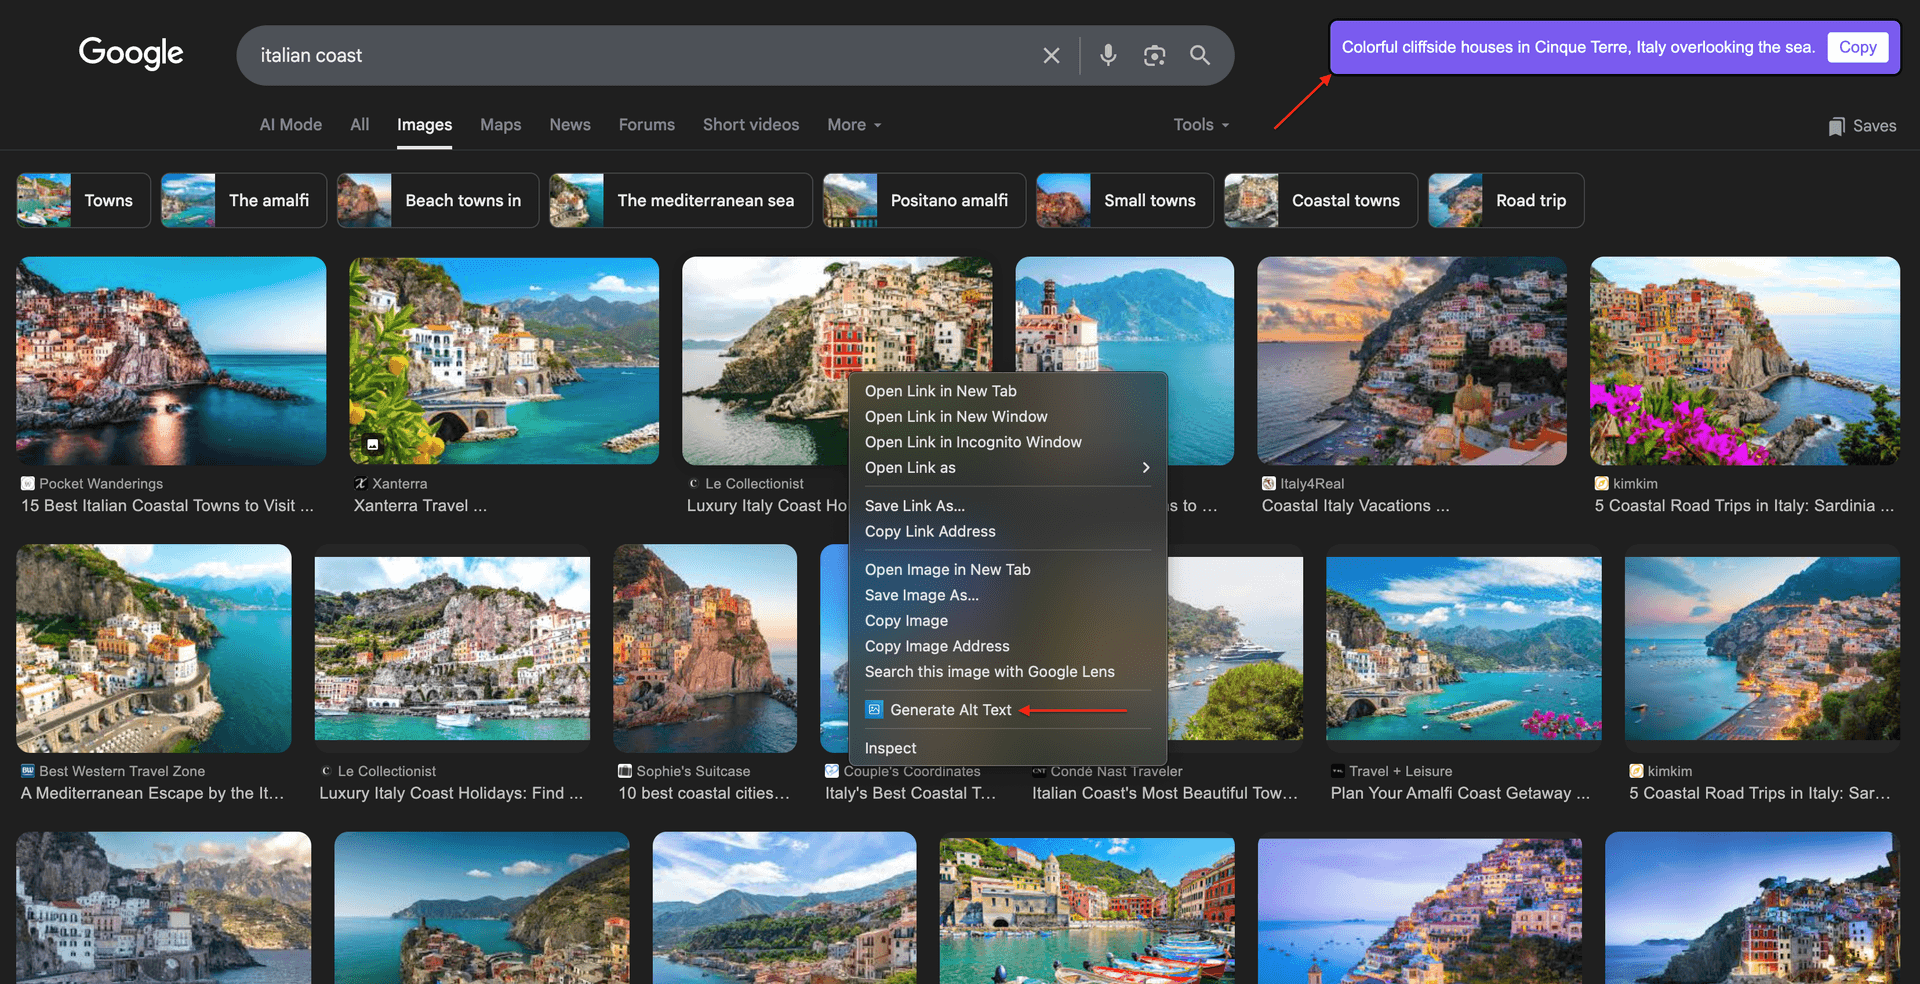Select 'Search this image with Google Lens'
The width and height of the screenshot is (1920, 984).
click(x=990, y=671)
